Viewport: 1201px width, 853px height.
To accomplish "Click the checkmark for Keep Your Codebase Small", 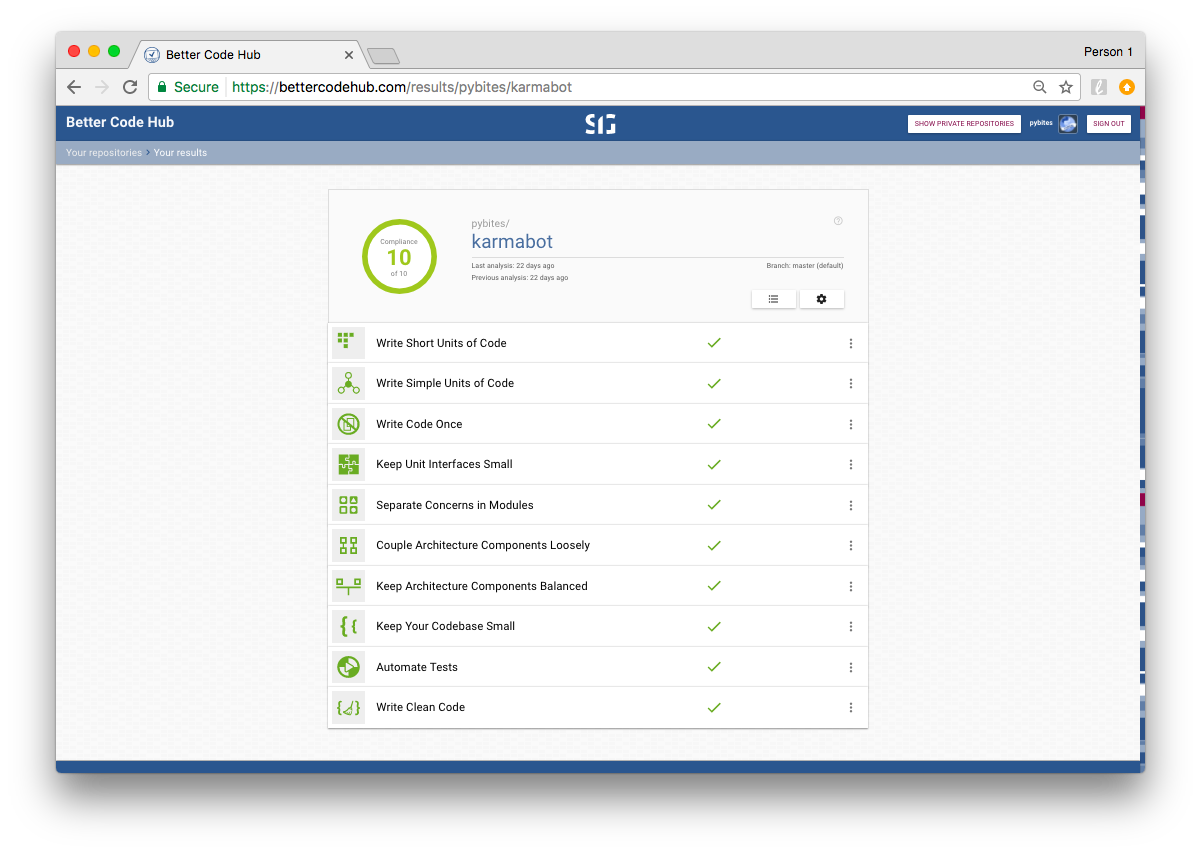I will pyautogui.click(x=714, y=627).
